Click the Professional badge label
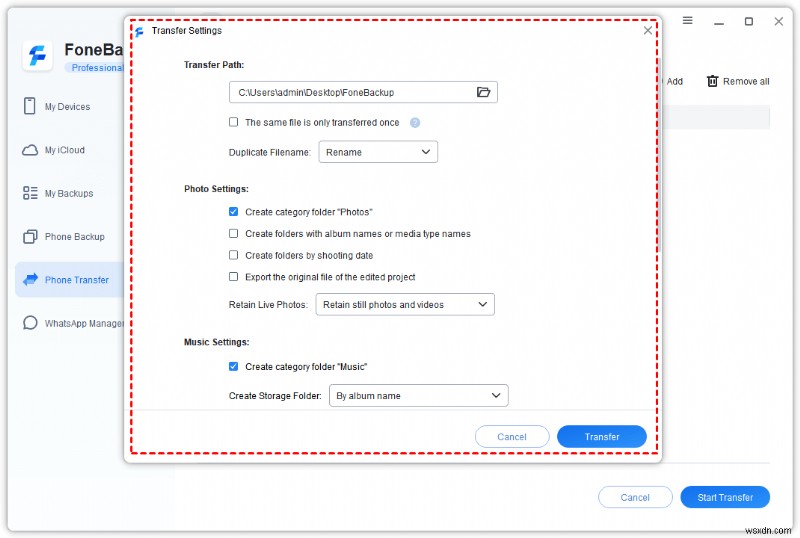The height and width of the screenshot is (538, 800). 96,67
